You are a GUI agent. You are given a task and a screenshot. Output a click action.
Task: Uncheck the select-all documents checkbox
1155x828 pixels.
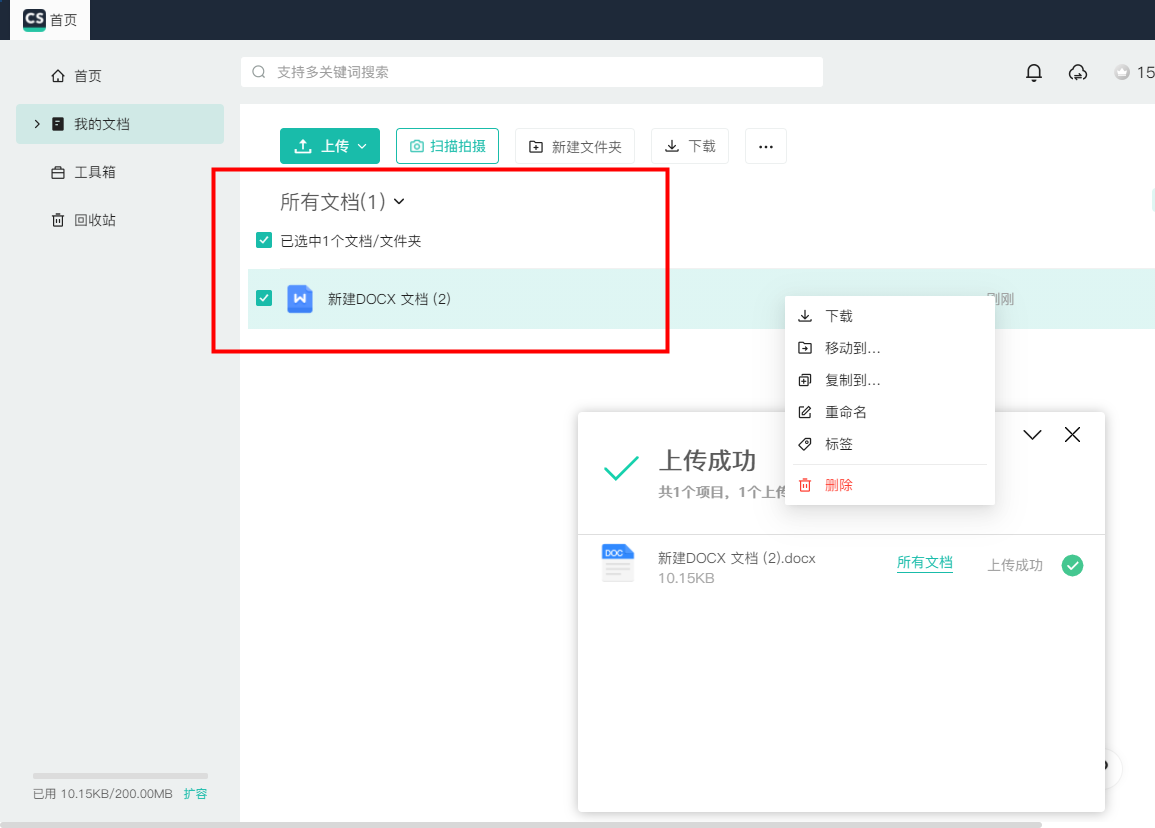[264, 240]
